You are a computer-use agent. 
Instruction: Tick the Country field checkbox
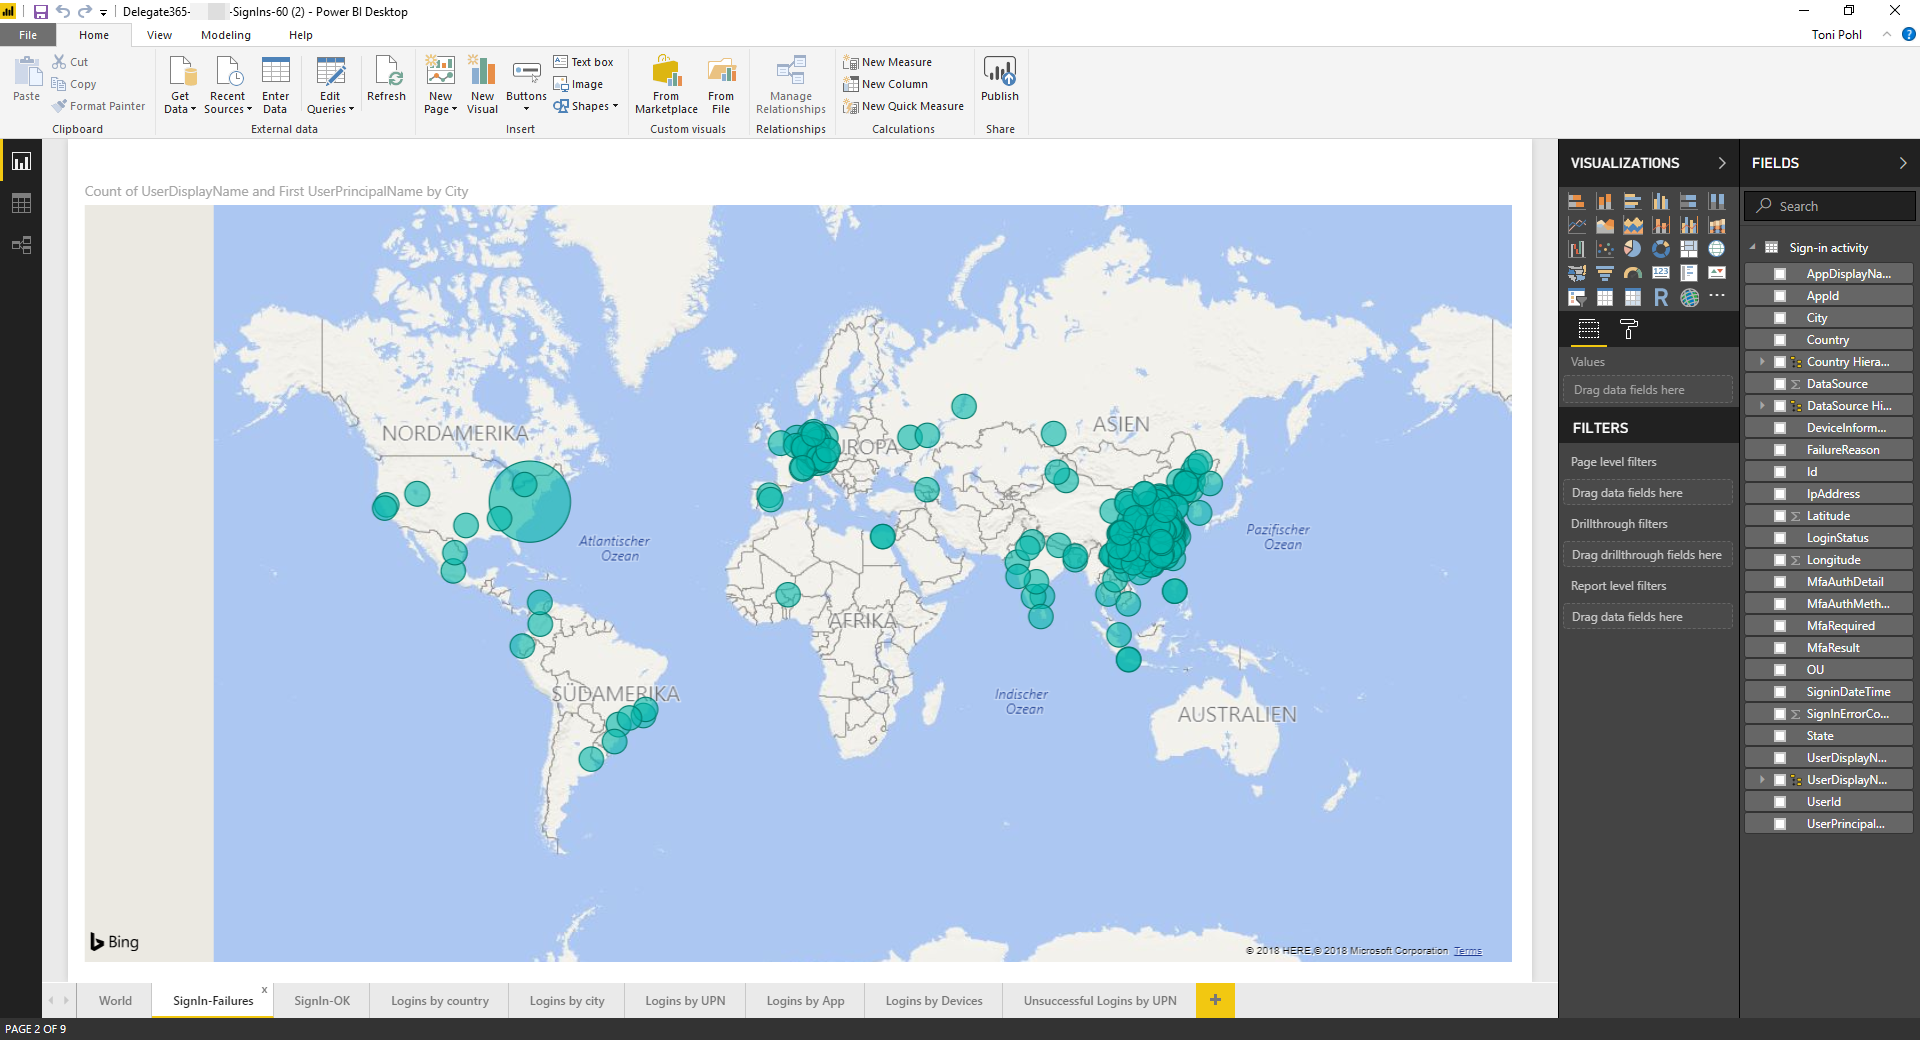click(1780, 340)
